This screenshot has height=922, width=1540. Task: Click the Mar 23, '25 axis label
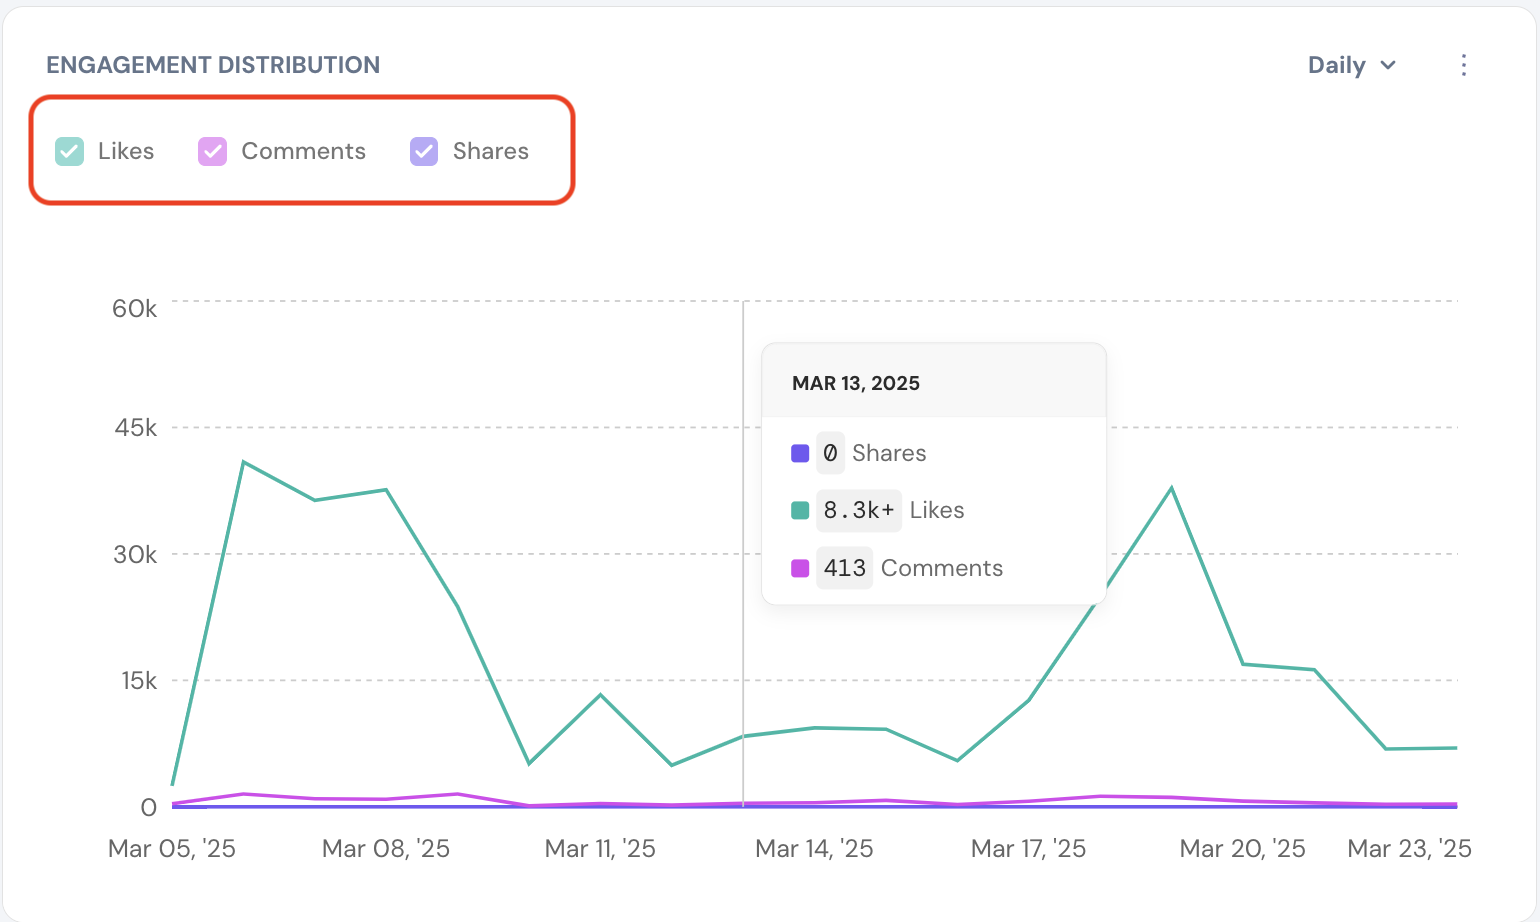pos(1409,849)
